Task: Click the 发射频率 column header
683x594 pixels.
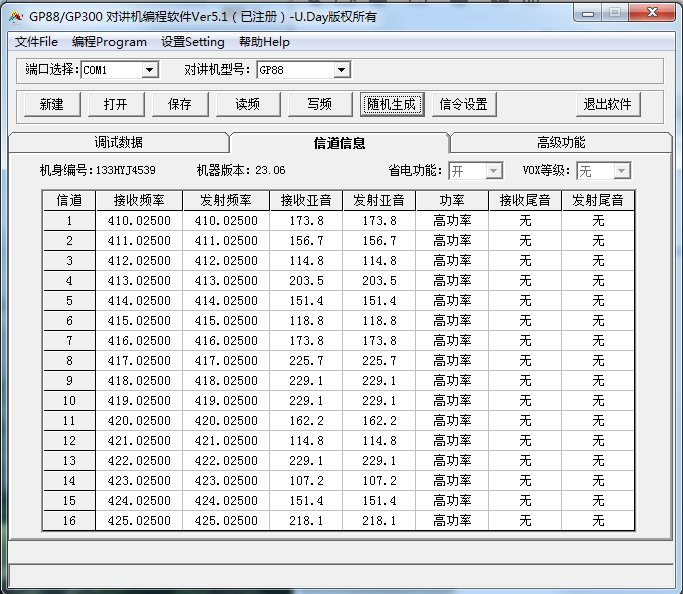Action: tap(226, 200)
